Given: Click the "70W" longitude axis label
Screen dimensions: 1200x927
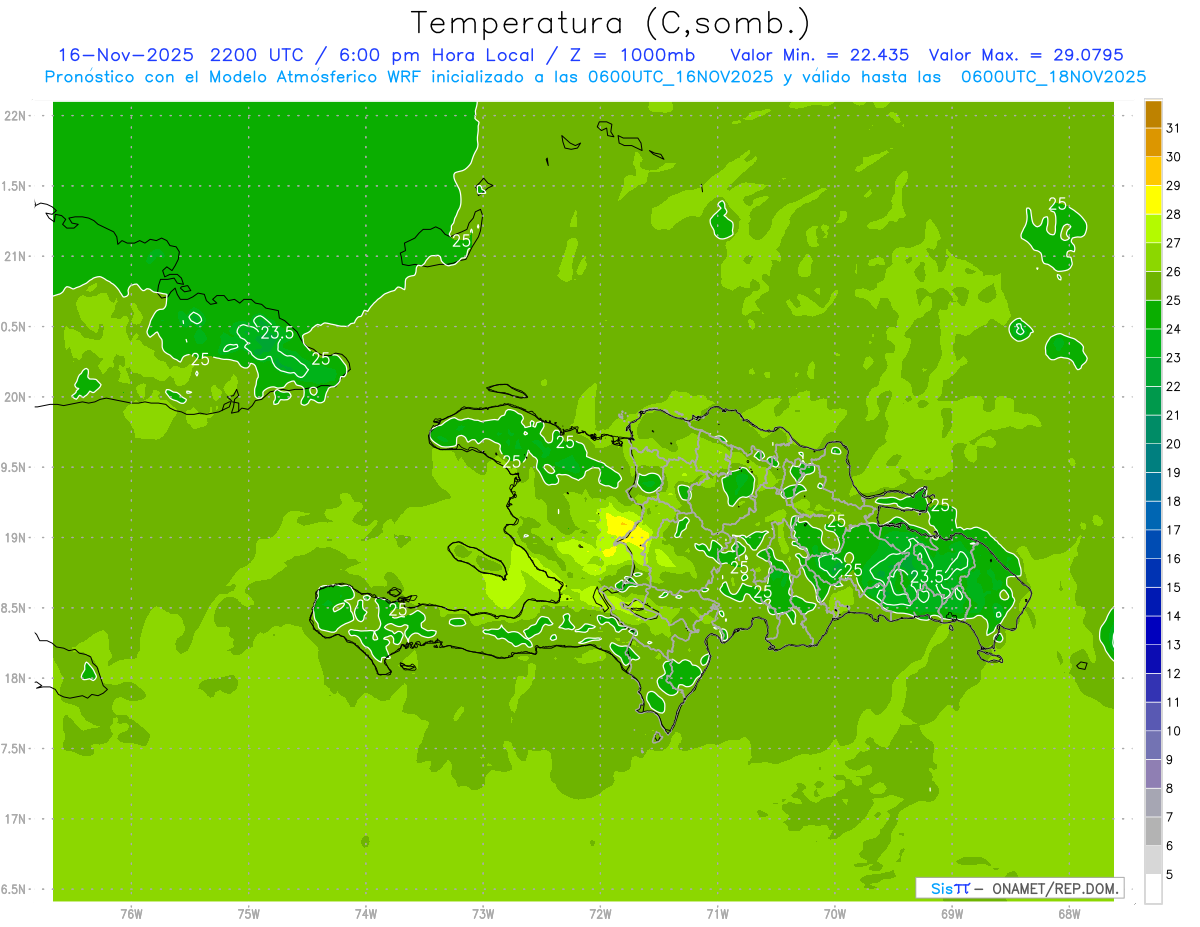Looking at the screenshot, I should [835, 913].
